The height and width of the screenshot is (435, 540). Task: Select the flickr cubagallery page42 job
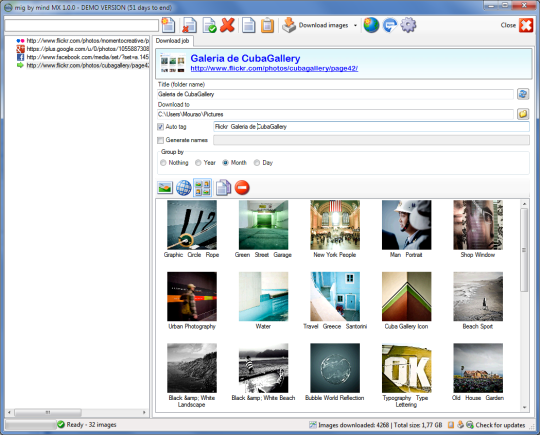(83, 65)
